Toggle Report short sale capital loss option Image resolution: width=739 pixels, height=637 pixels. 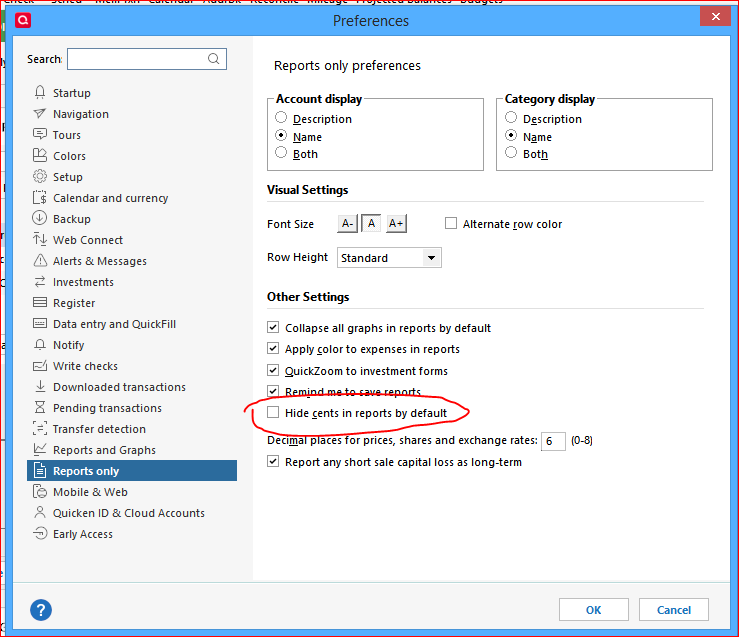click(x=273, y=461)
